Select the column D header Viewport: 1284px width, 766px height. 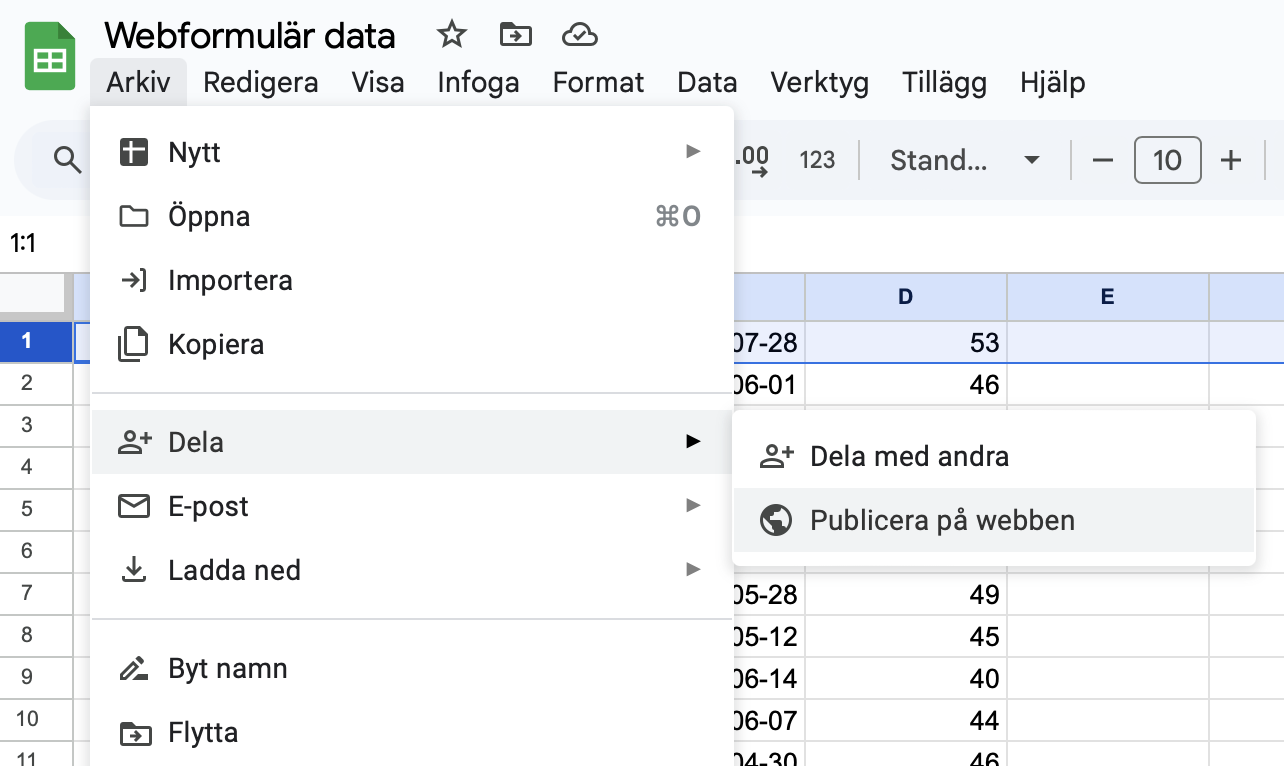905,296
